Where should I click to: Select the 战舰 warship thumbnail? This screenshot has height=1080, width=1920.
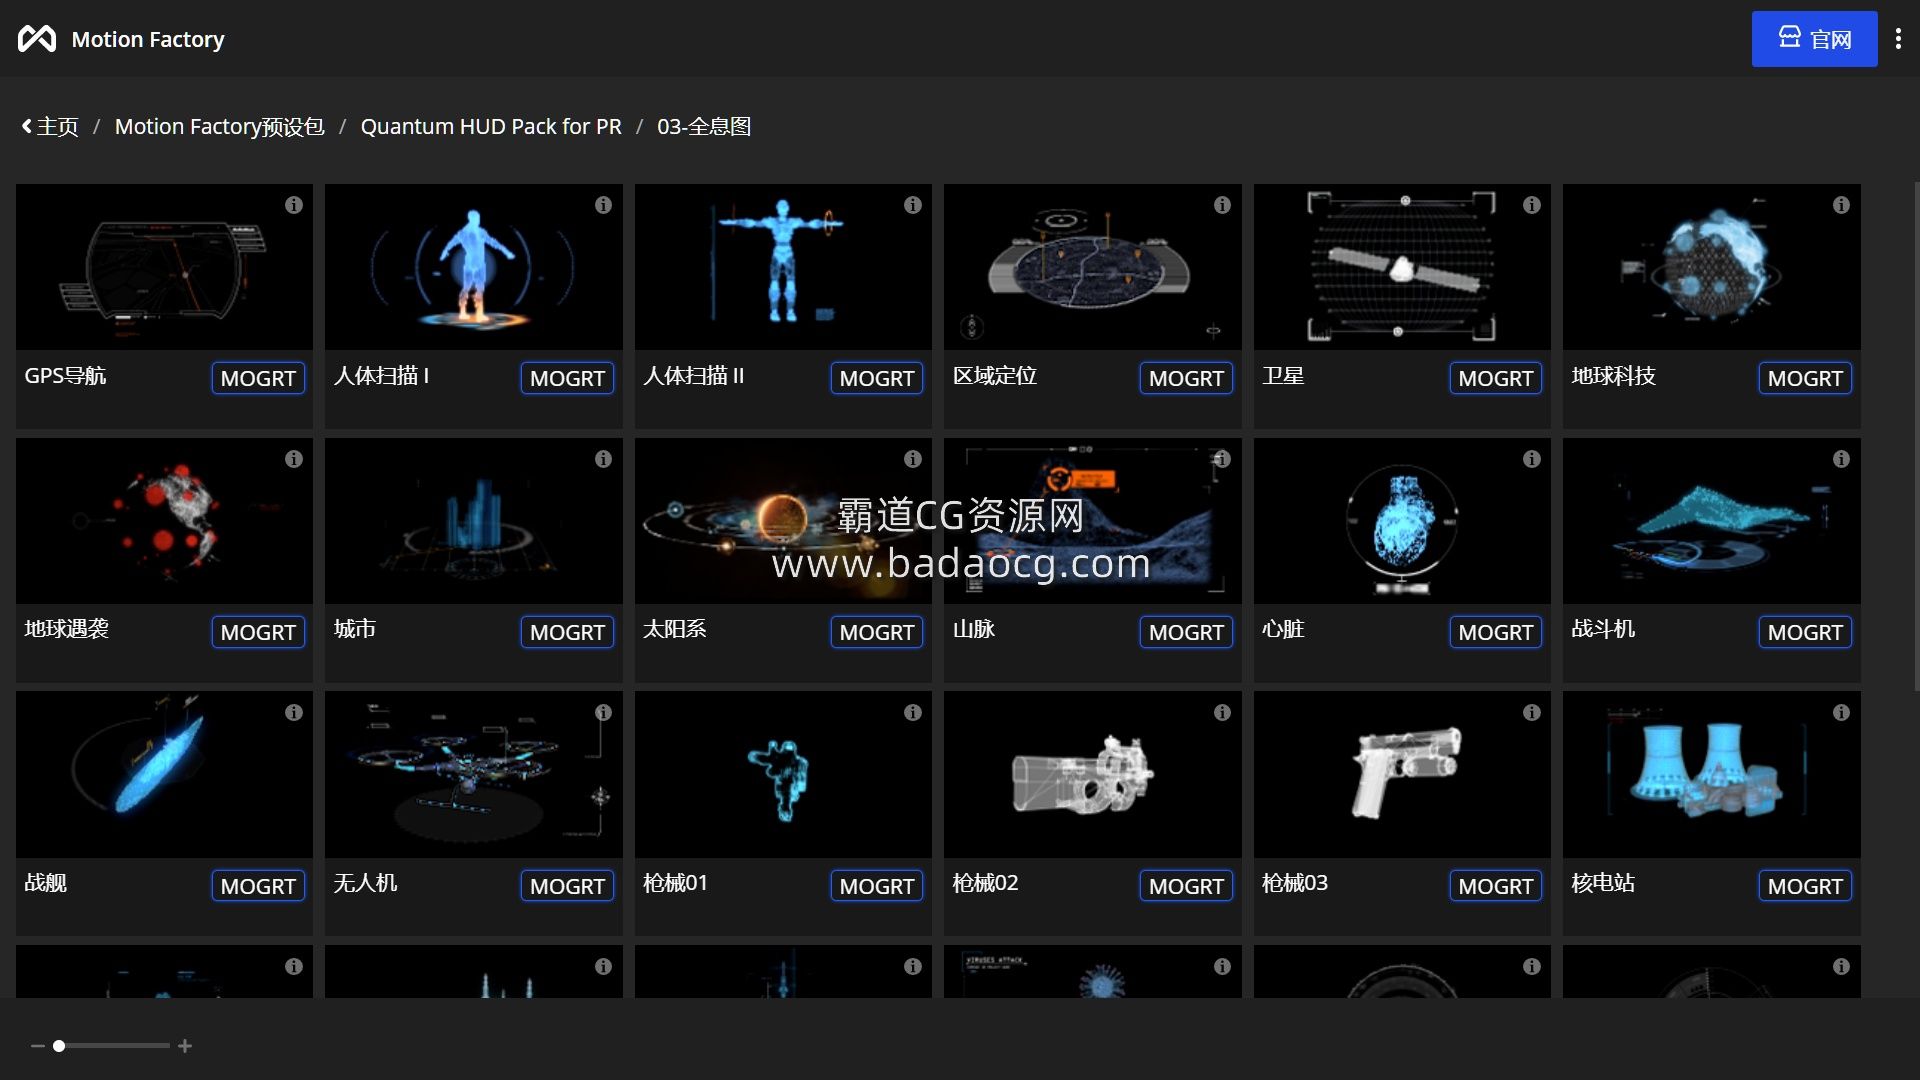tap(164, 775)
